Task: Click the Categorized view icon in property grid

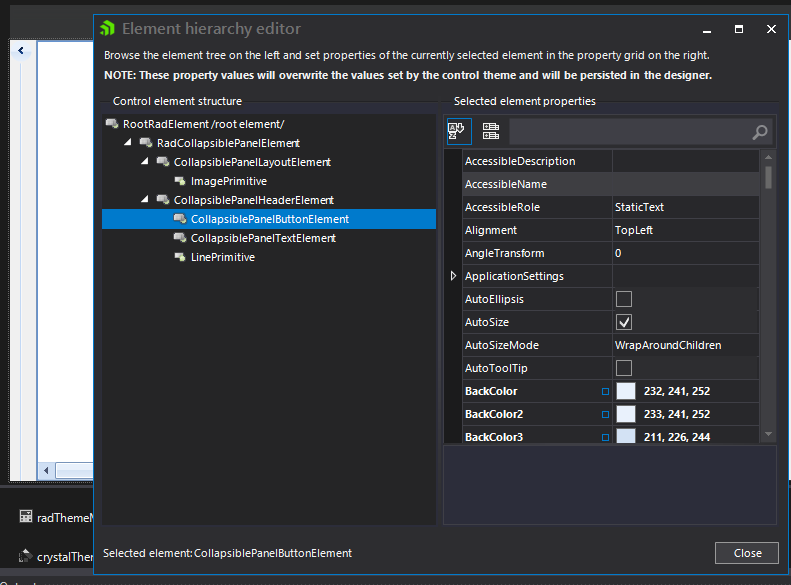Action: point(457,131)
